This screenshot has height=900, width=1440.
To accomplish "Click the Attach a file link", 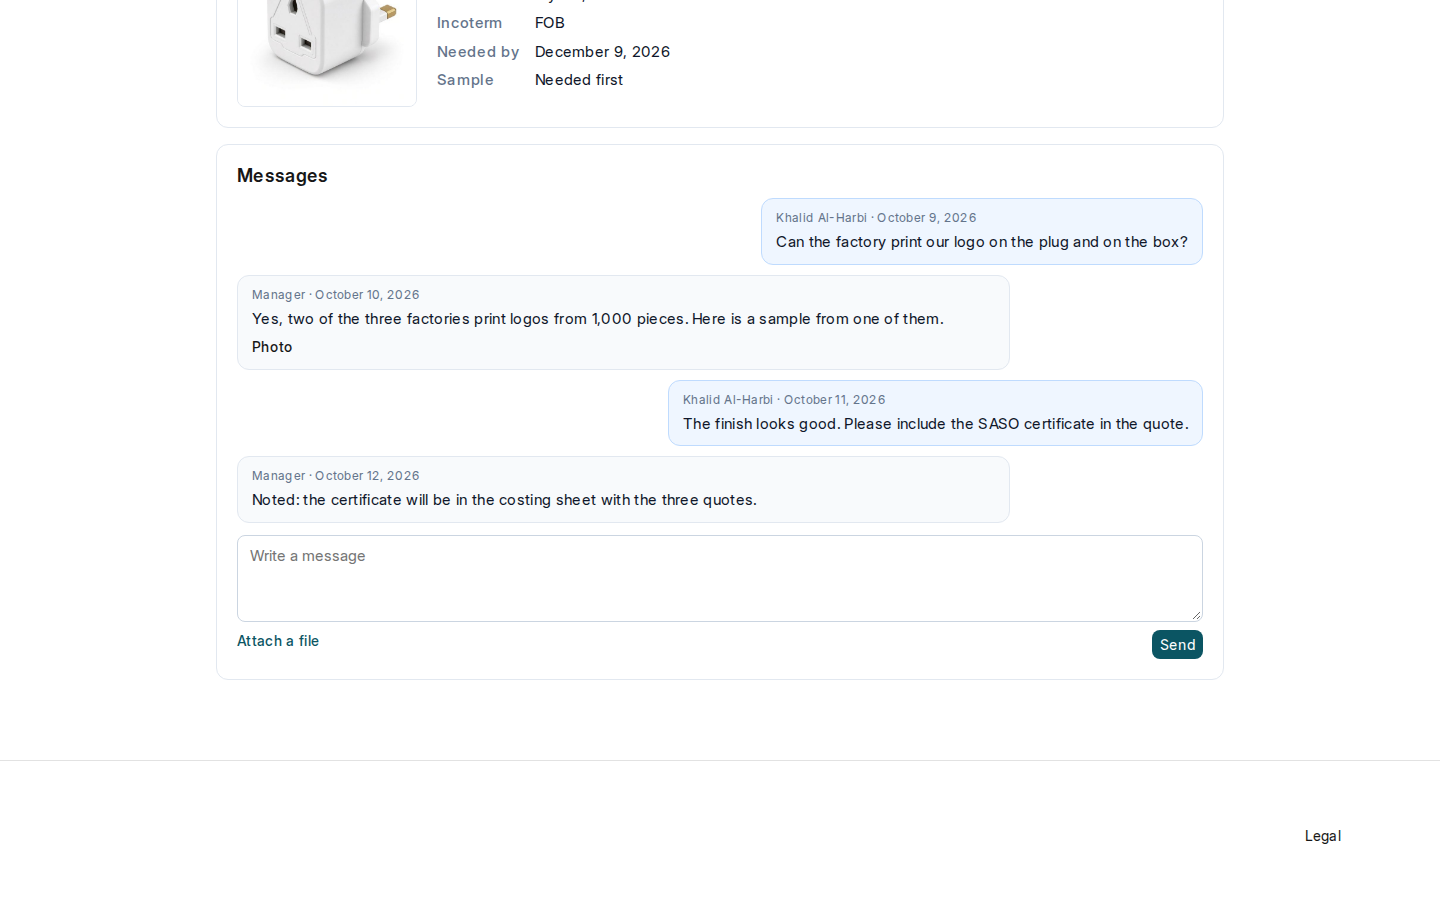I will pyautogui.click(x=278, y=641).
